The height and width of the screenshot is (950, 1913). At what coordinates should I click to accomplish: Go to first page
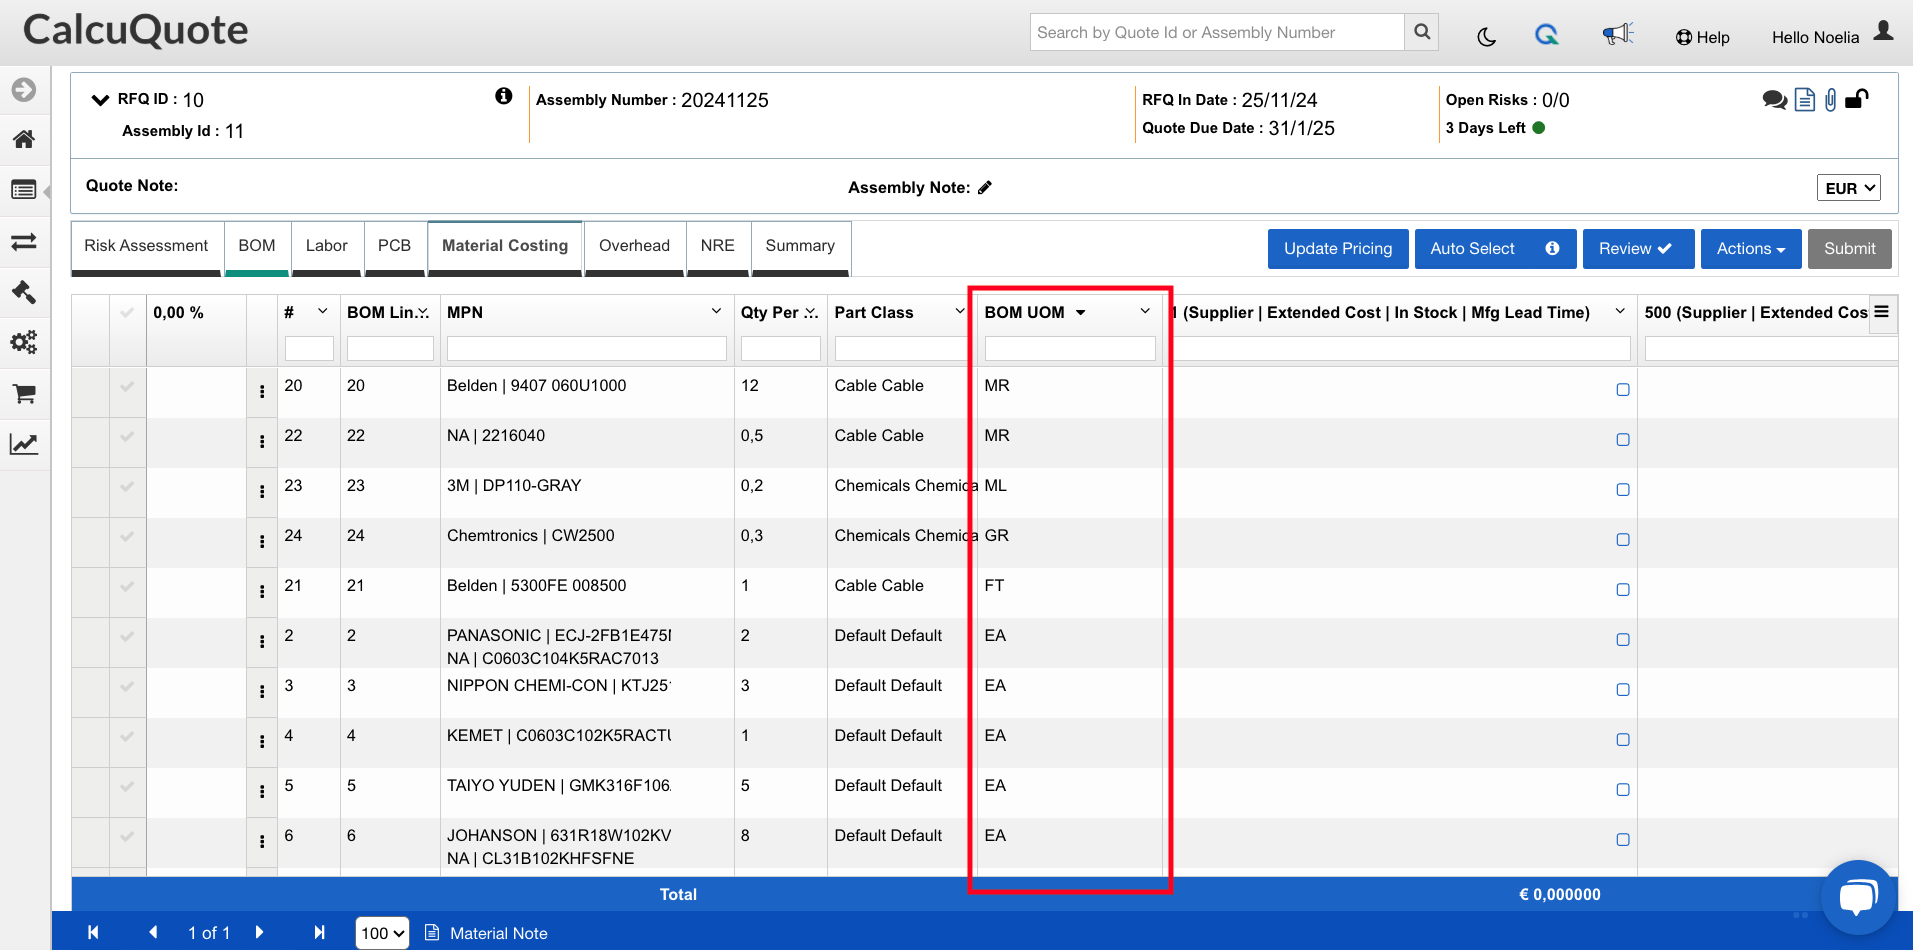[x=93, y=932]
